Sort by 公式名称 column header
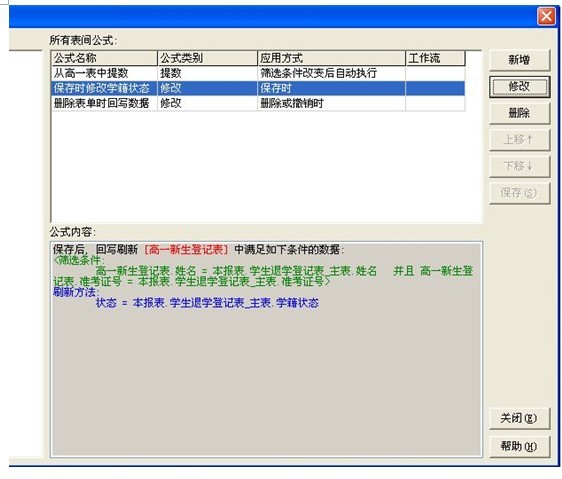This screenshot has height=479, width=562. [104, 58]
